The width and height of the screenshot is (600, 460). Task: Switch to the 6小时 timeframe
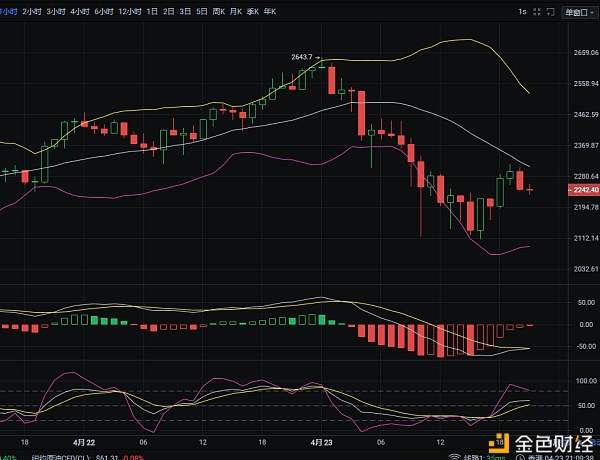(x=104, y=12)
